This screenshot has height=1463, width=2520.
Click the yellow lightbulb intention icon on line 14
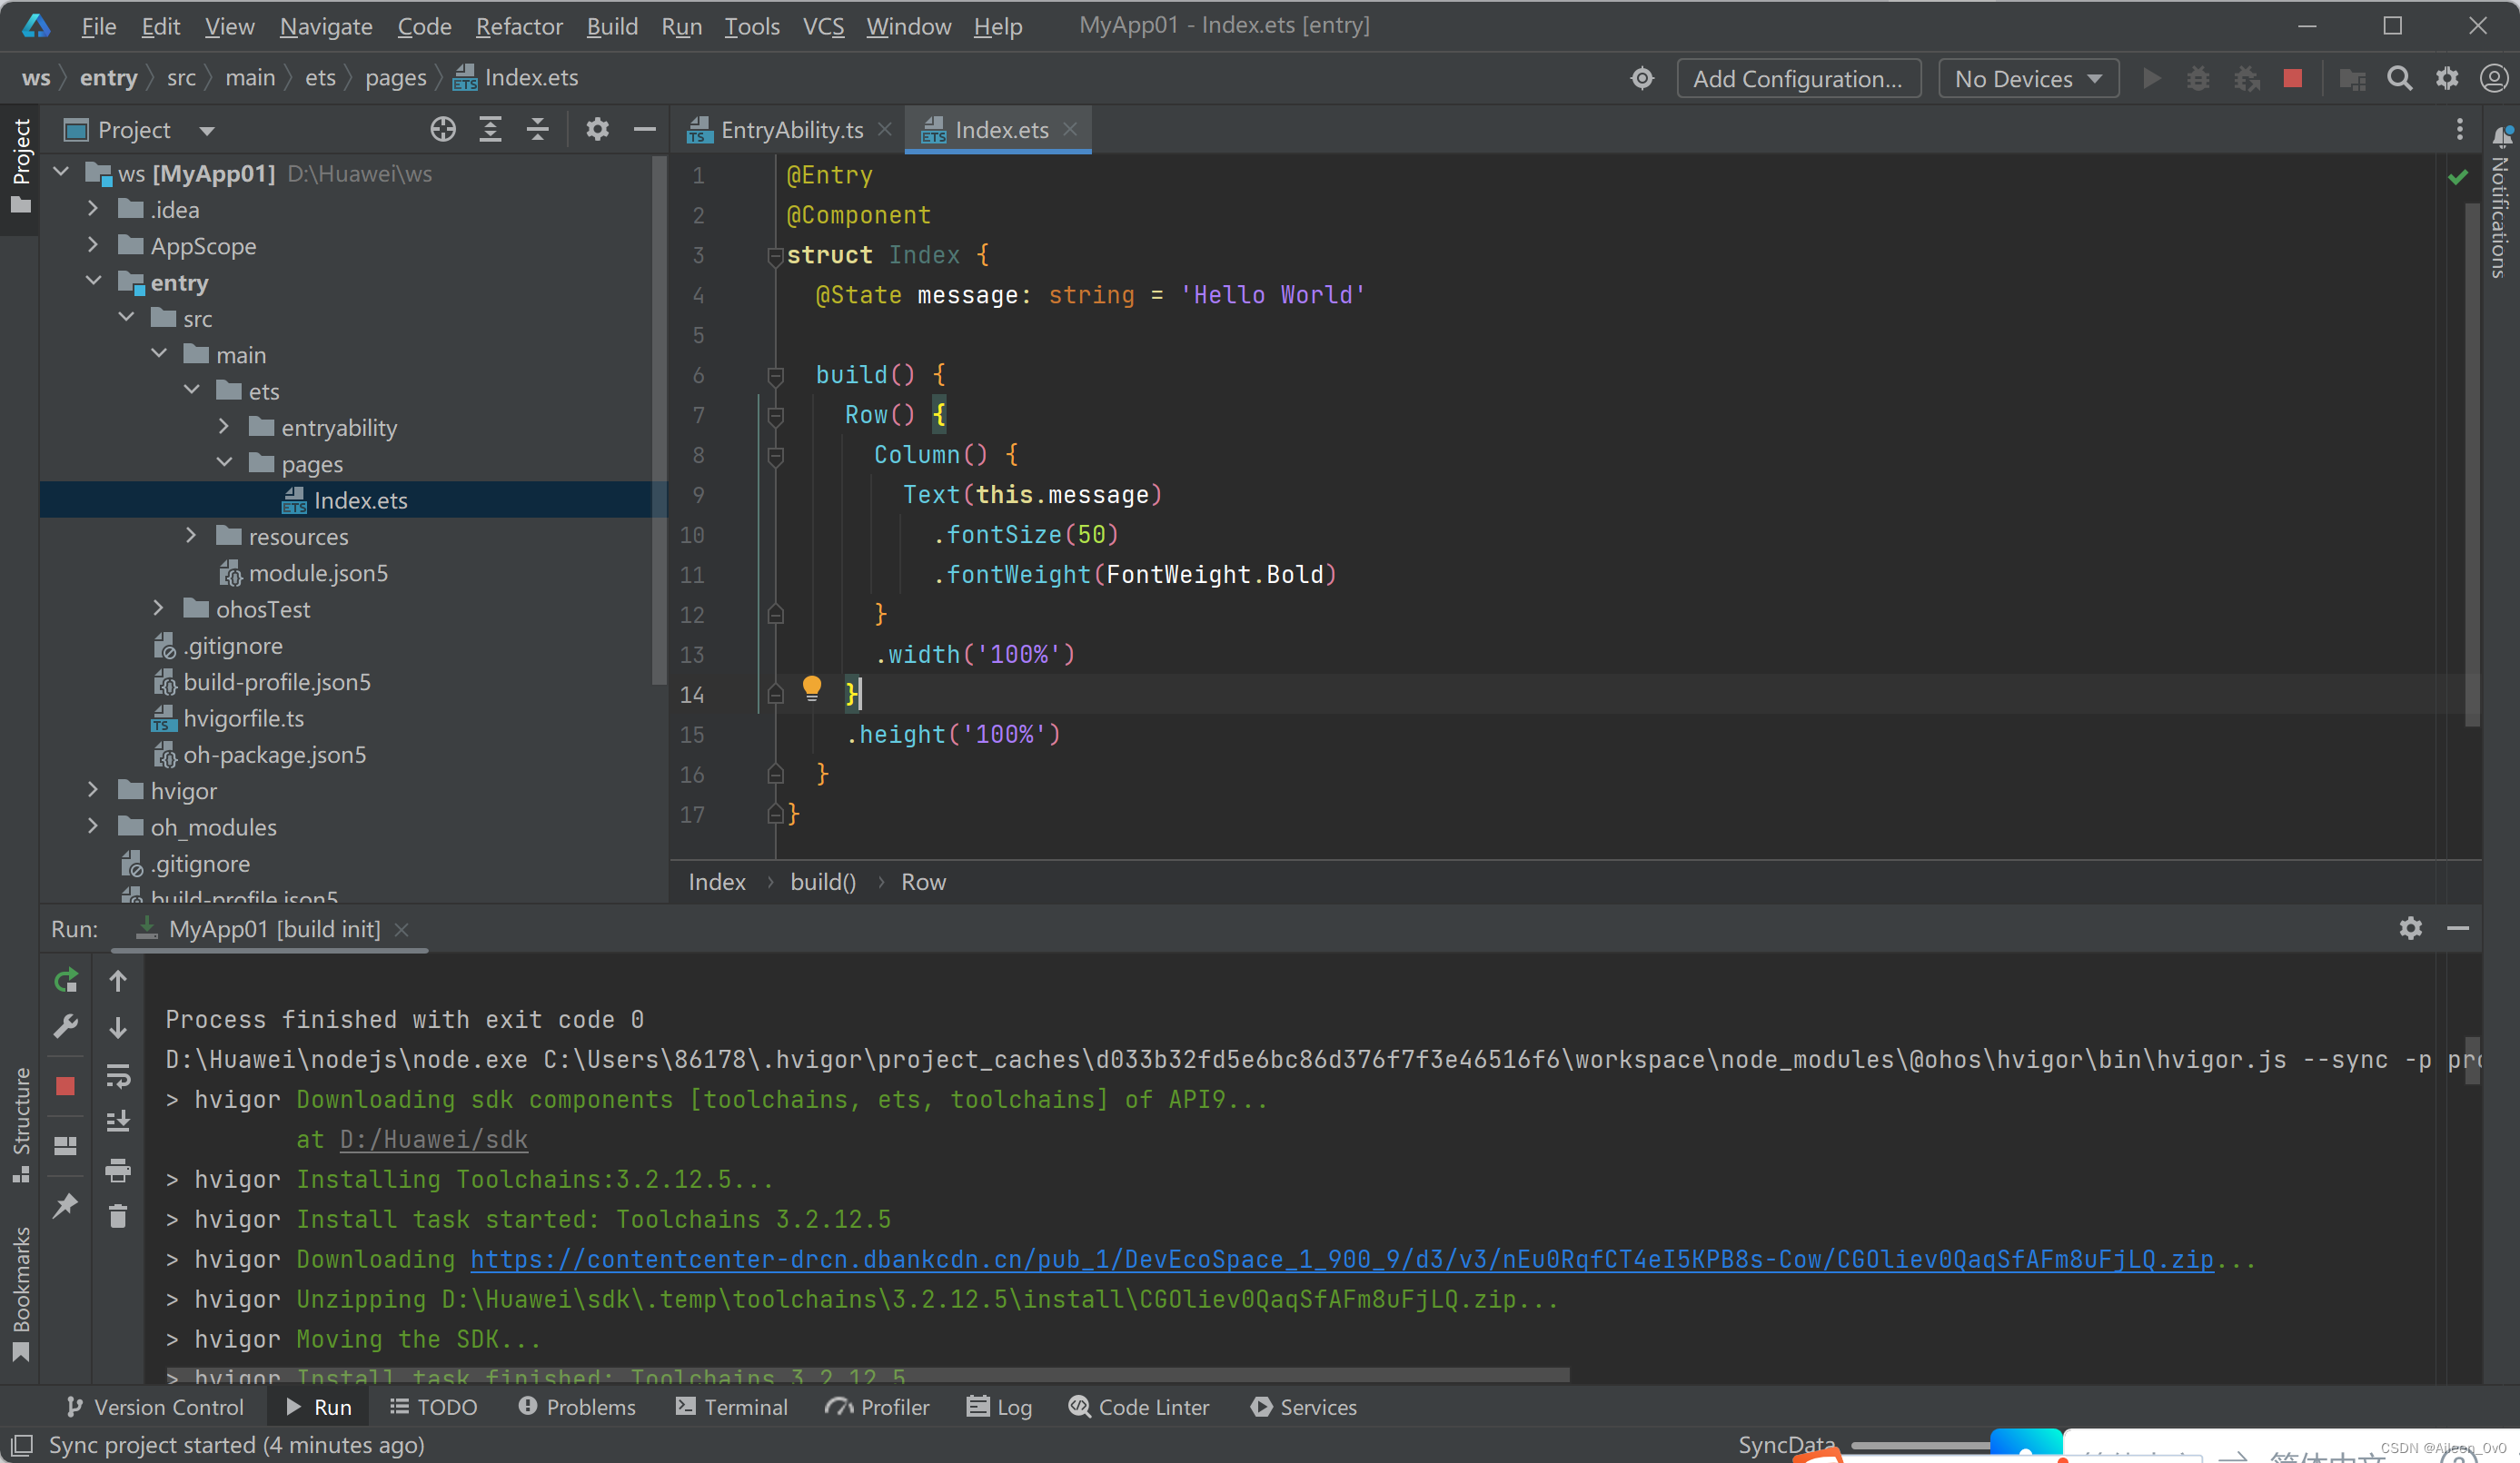[811, 687]
